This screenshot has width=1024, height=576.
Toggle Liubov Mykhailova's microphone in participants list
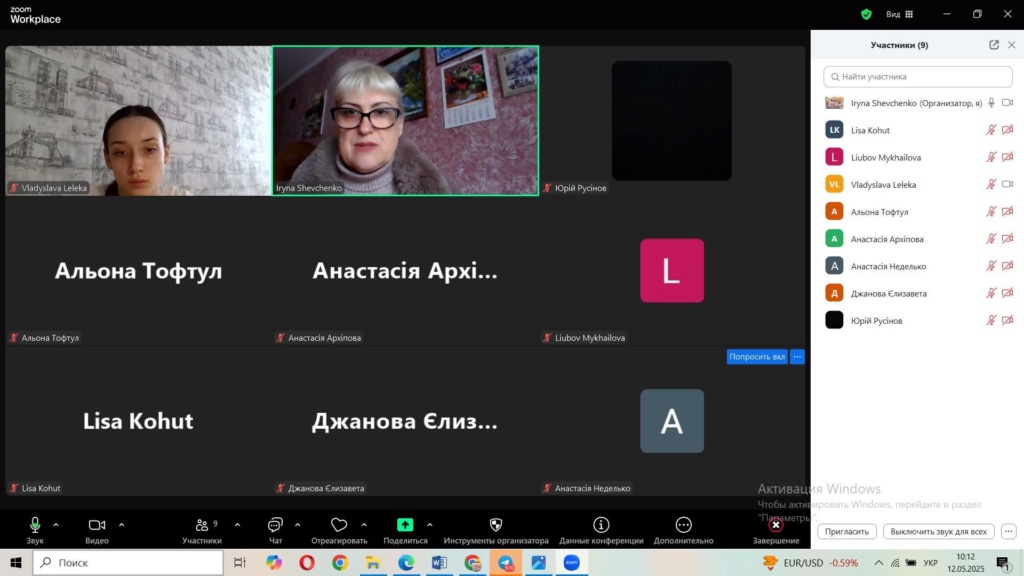991,157
